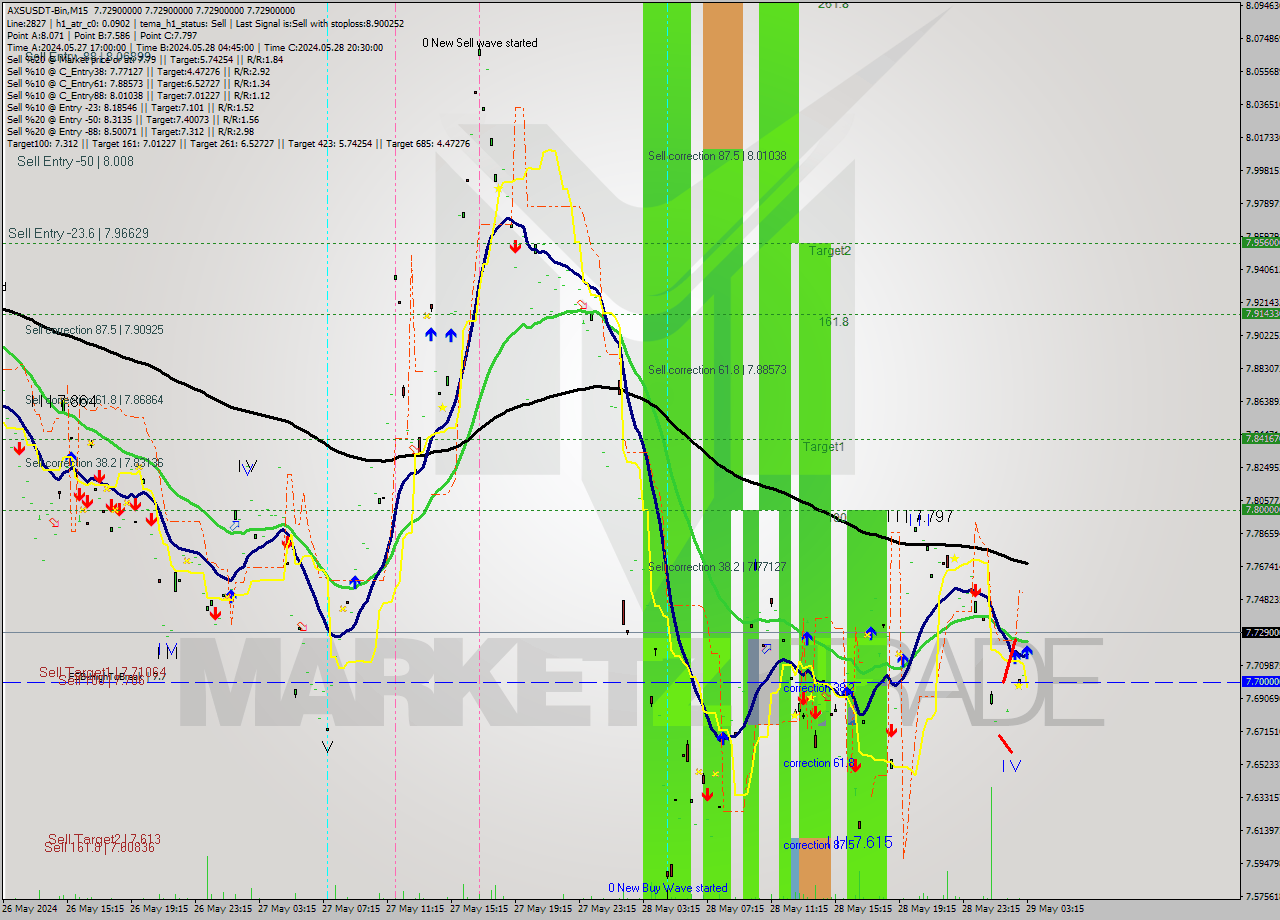The width and height of the screenshot is (1280, 920).
Task: Click the gray 7.72900 current price tag
Action: pos(1260,632)
